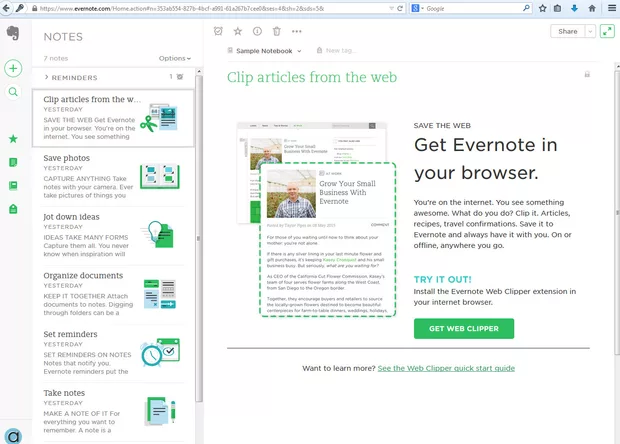Select the 'Jot down ideas' note
The width and height of the screenshot is (620, 444).
pyautogui.click(x=113, y=235)
